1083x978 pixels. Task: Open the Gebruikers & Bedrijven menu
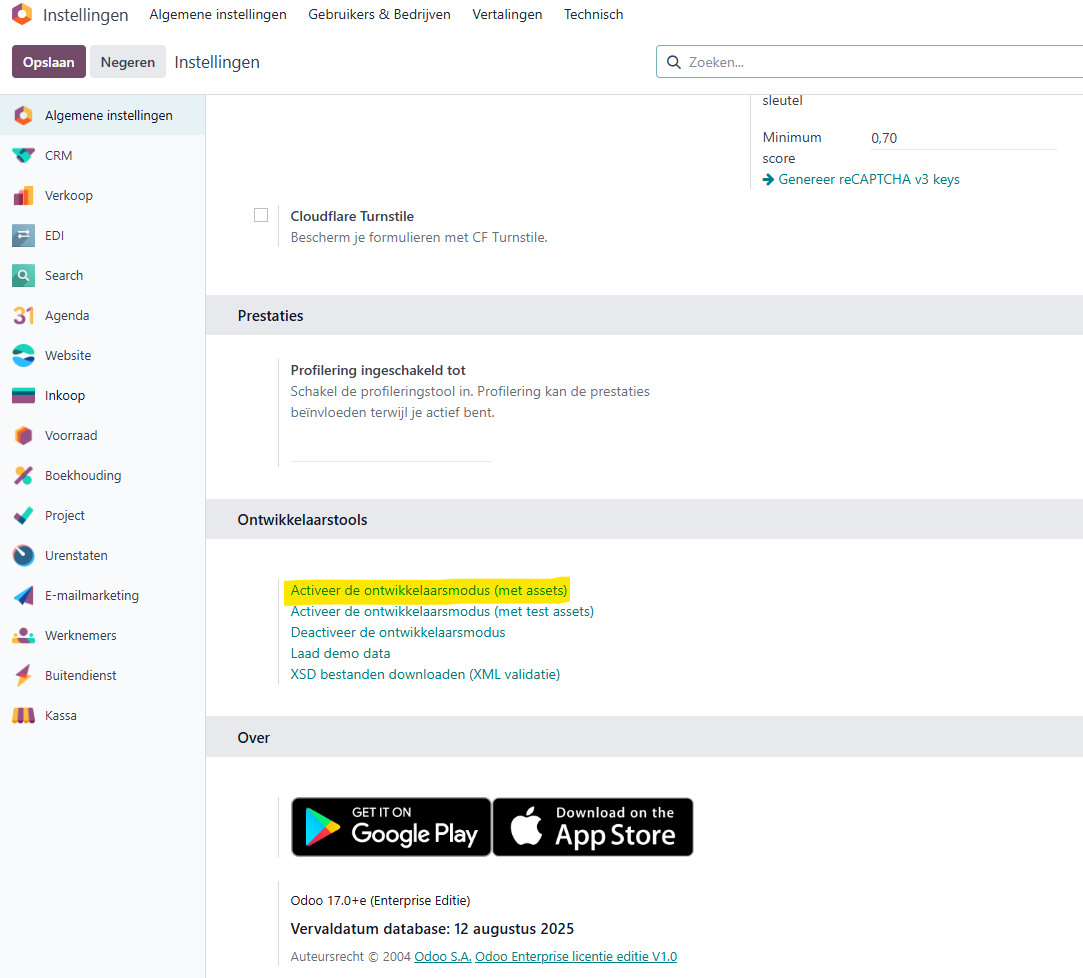pyautogui.click(x=379, y=15)
